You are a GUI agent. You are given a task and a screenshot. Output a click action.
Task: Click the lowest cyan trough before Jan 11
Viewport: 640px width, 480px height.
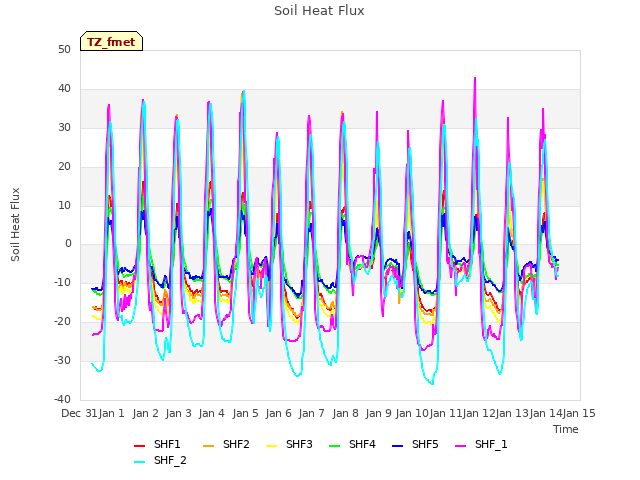[x=432, y=384]
